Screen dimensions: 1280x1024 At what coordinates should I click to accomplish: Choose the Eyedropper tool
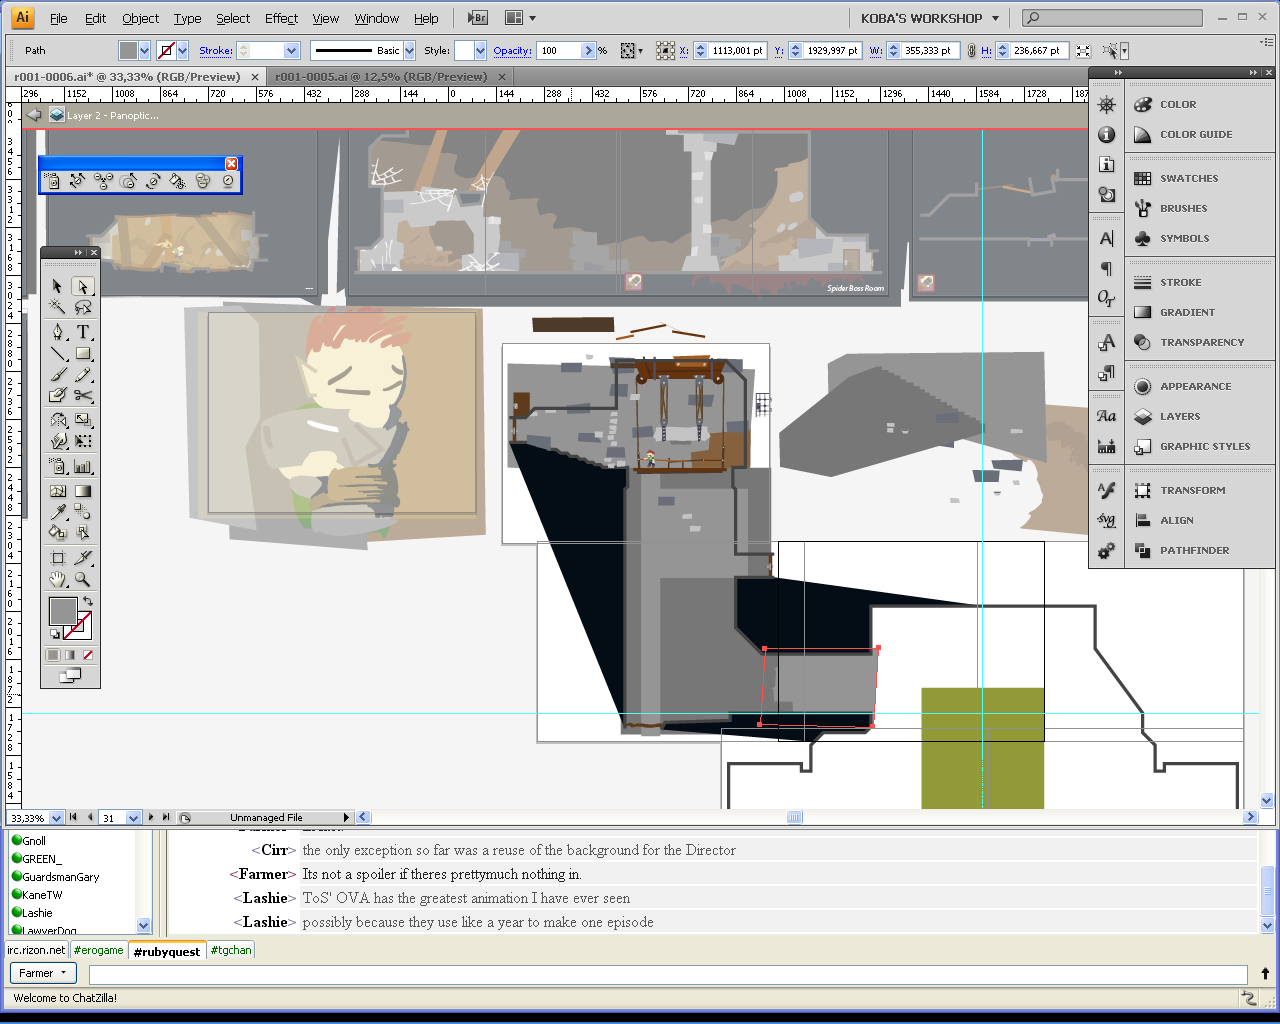click(58, 513)
